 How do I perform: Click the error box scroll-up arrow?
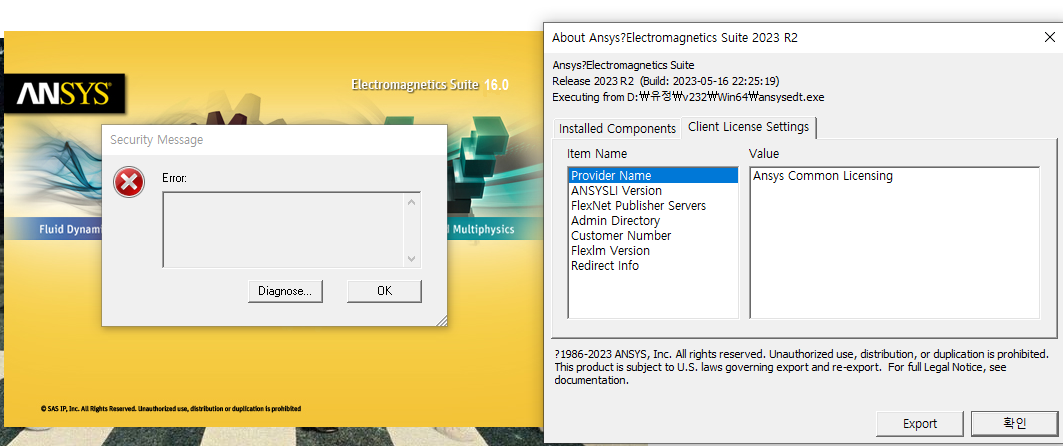click(411, 201)
